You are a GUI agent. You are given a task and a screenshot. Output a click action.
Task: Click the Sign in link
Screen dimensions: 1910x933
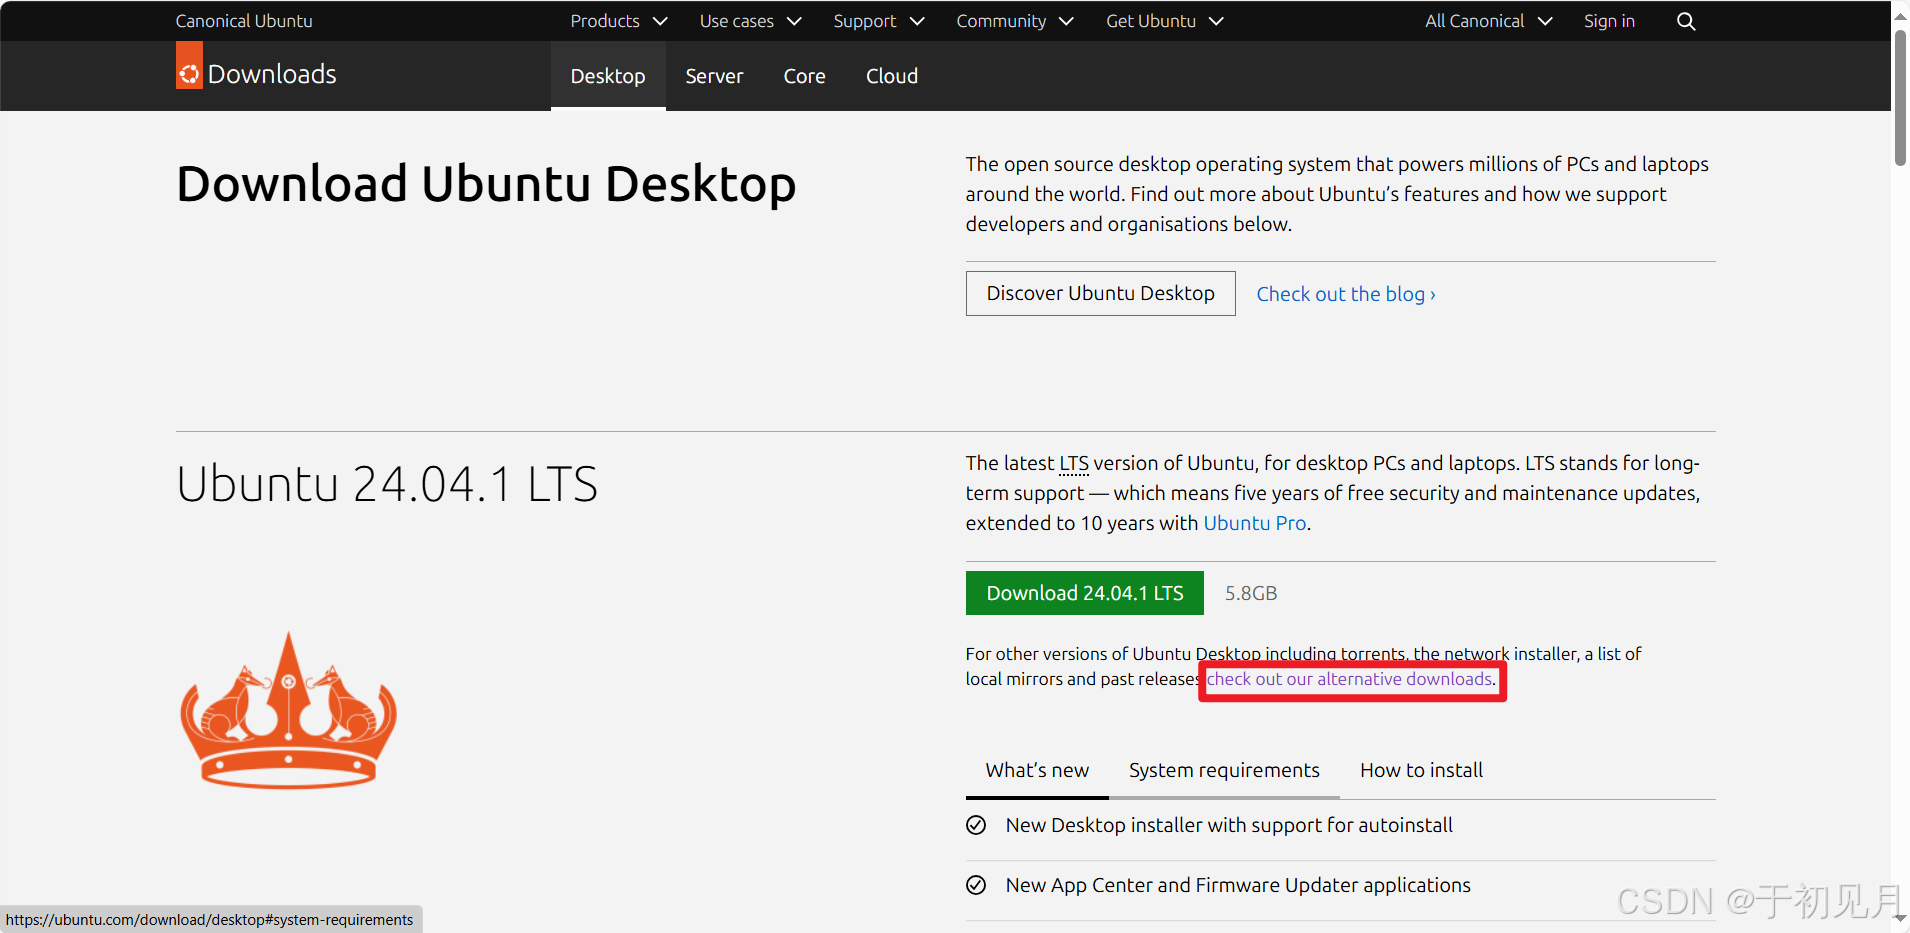pyautogui.click(x=1609, y=21)
